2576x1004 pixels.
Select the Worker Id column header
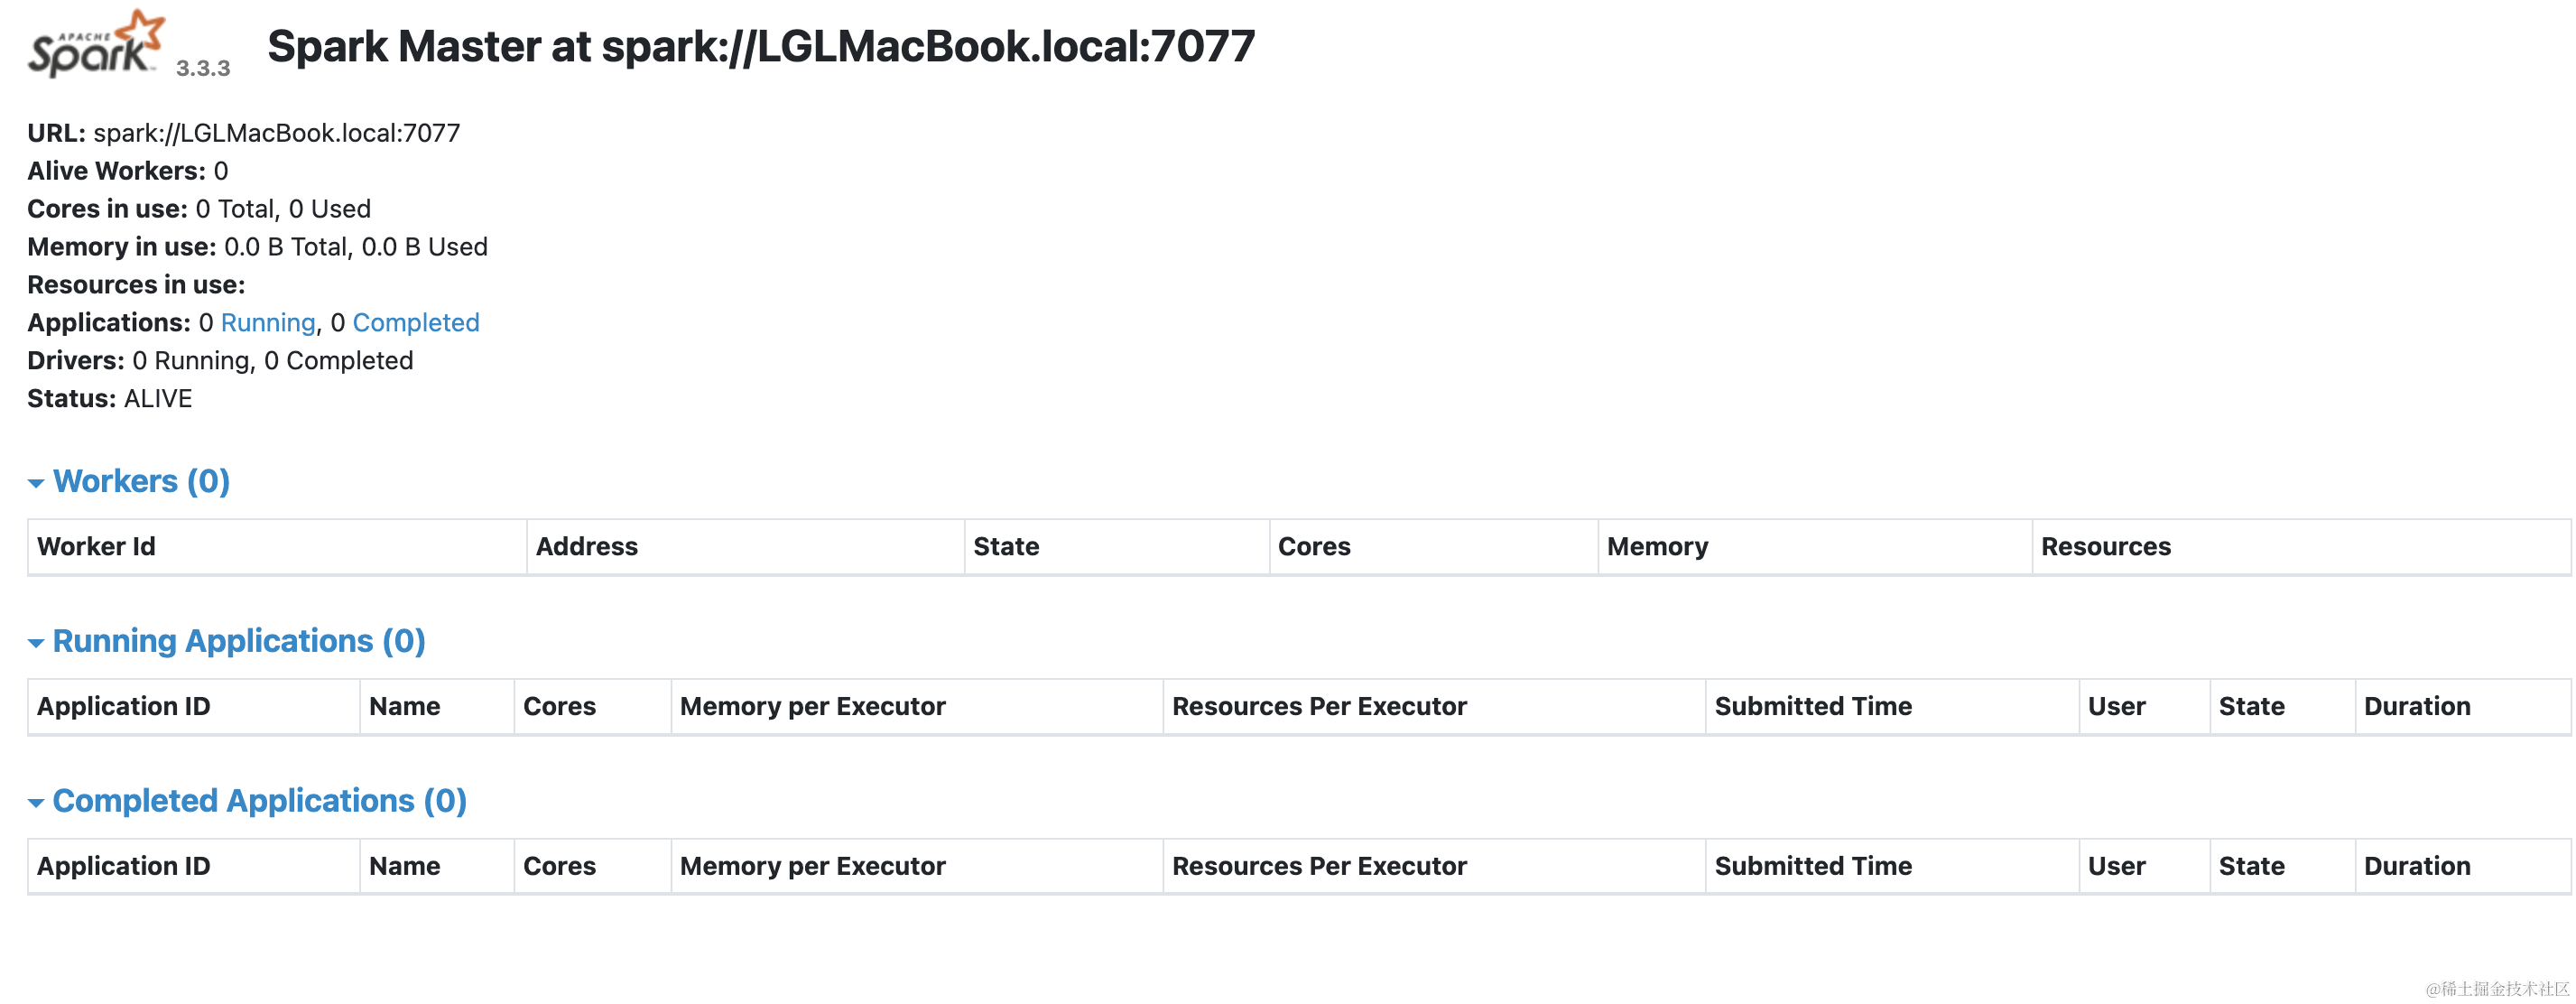click(x=96, y=546)
